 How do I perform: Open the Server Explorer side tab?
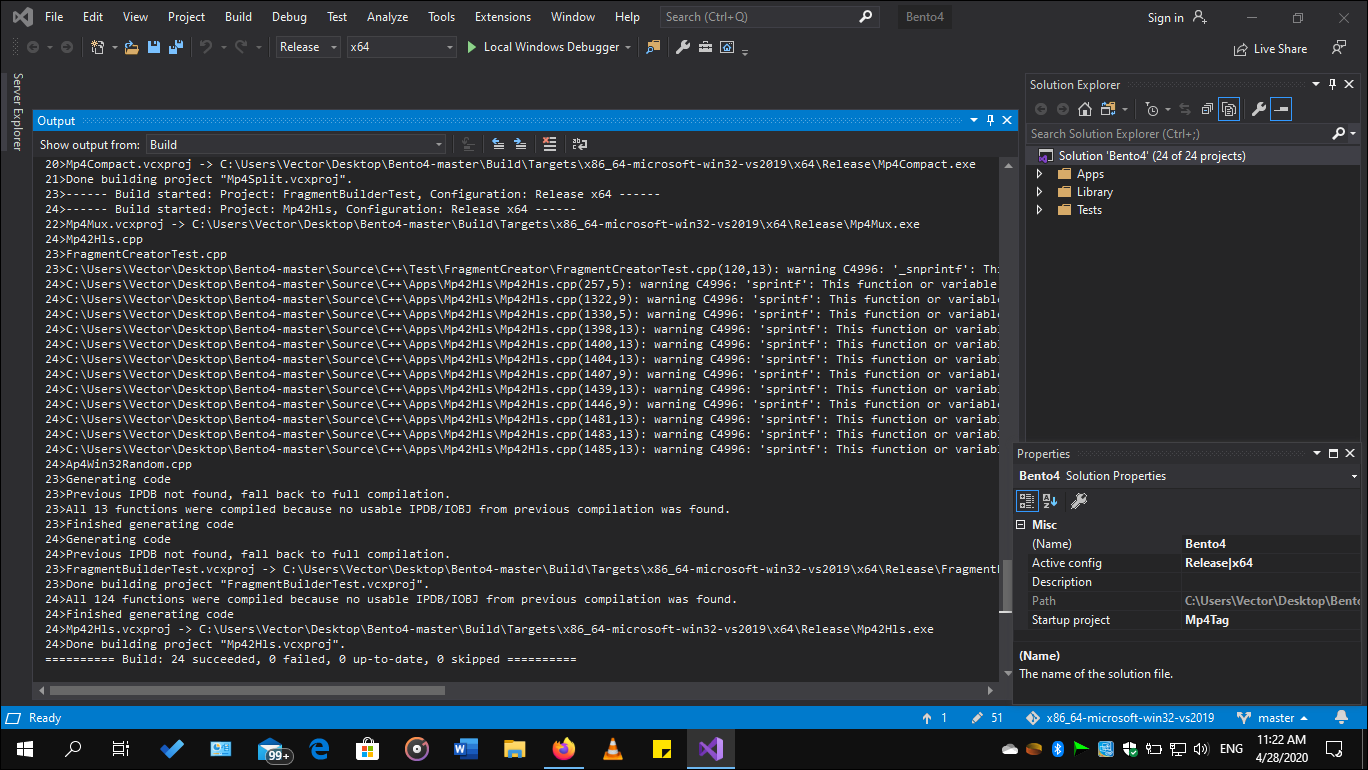point(17,111)
